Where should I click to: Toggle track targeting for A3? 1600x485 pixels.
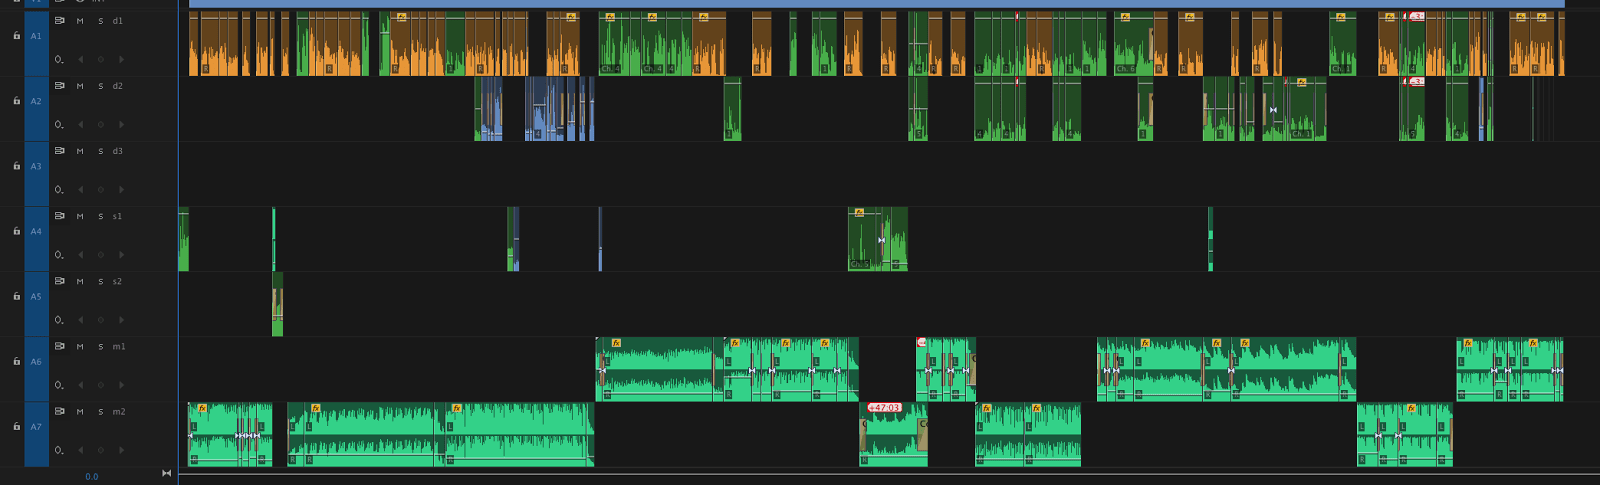(36, 166)
